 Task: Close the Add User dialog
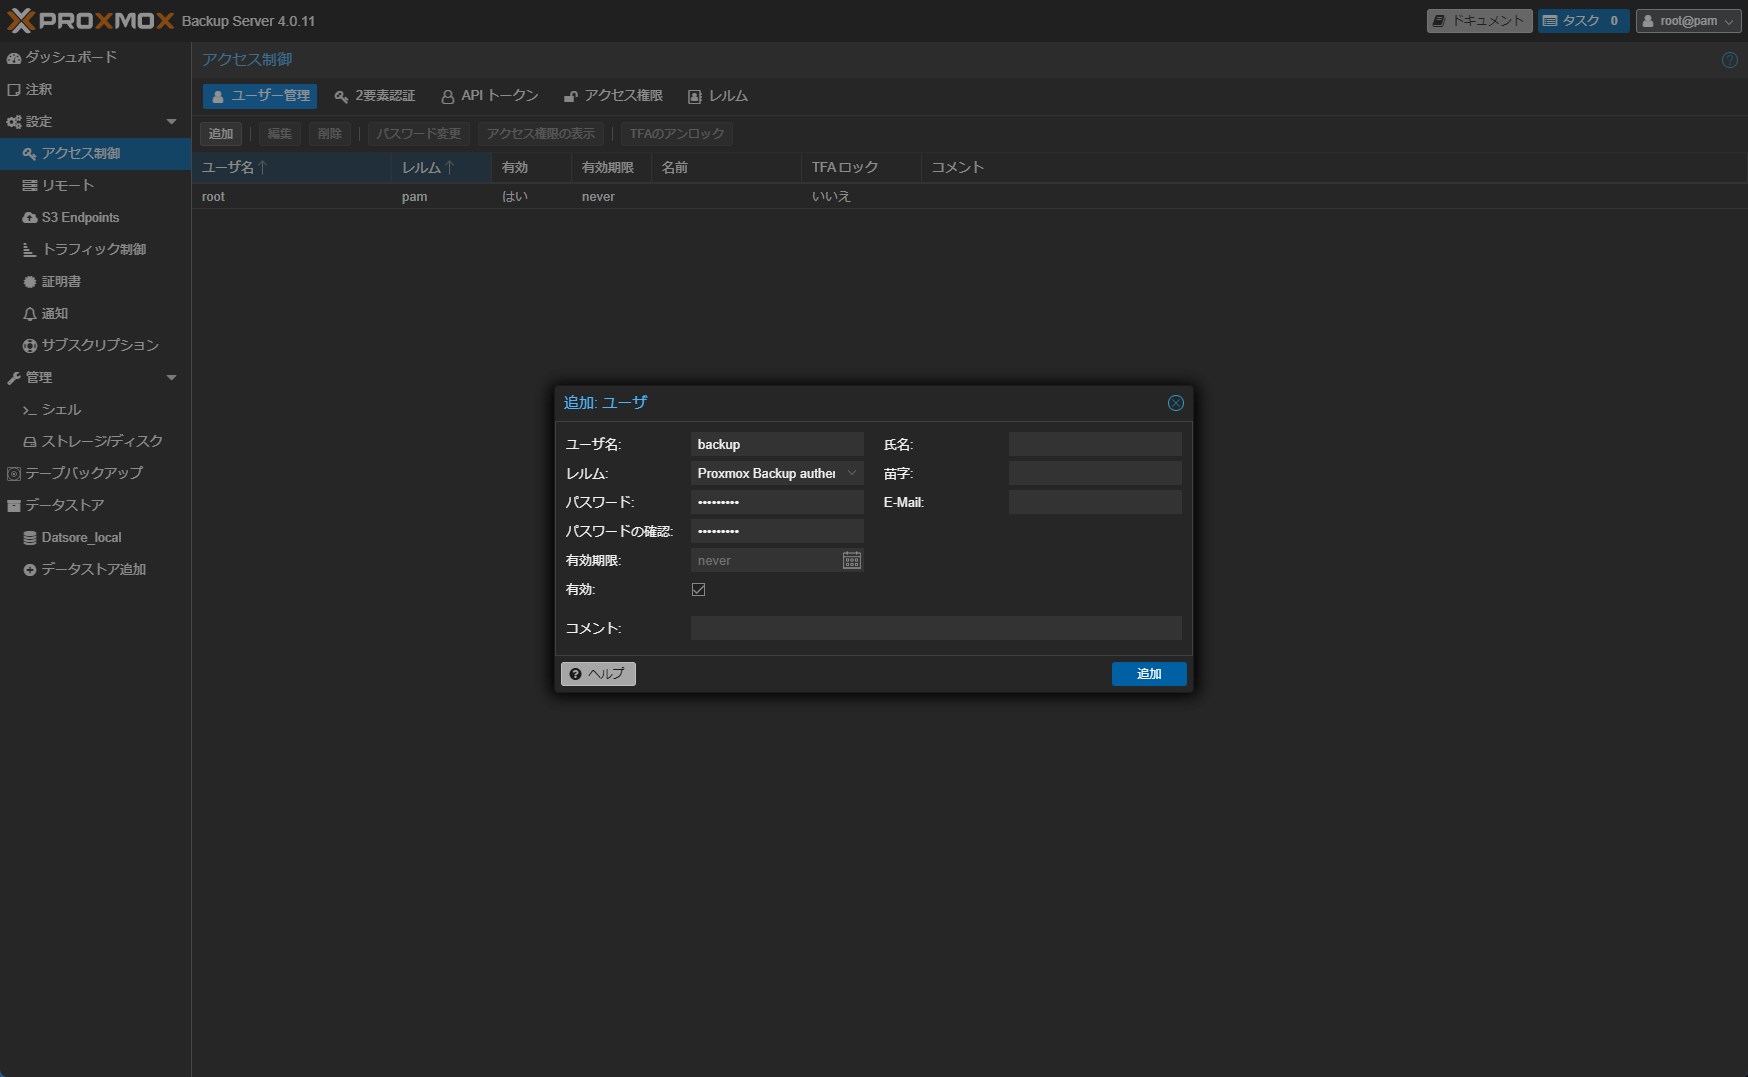(1175, 403)
